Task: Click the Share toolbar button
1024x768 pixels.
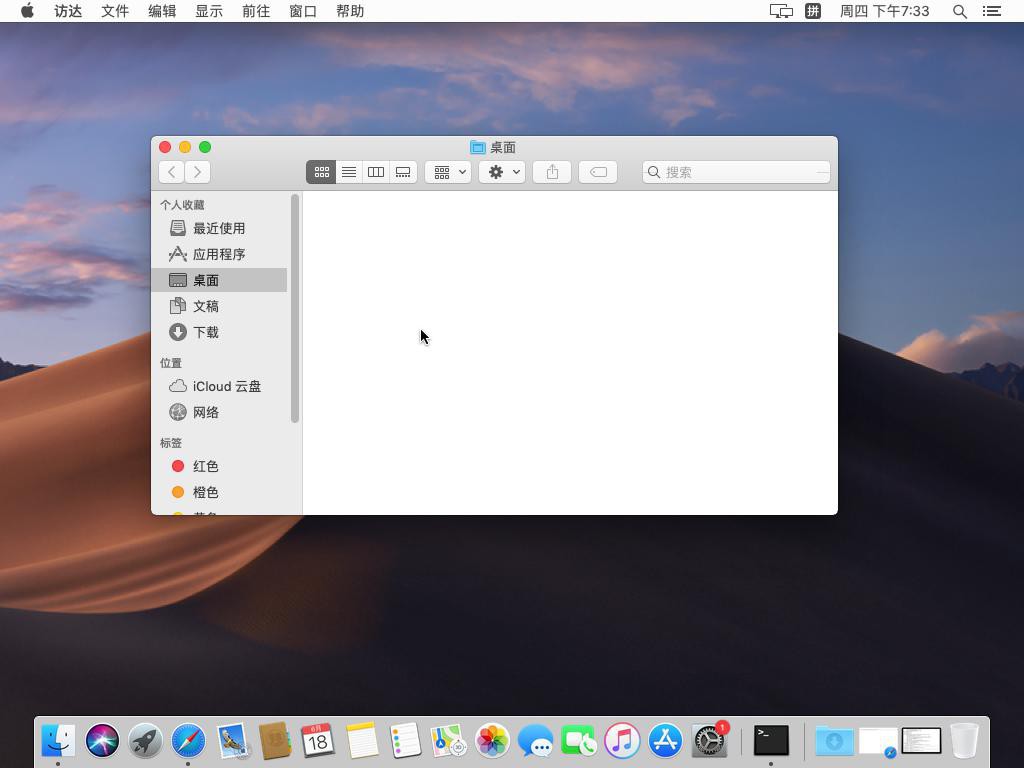Action: tap(552, 172)
